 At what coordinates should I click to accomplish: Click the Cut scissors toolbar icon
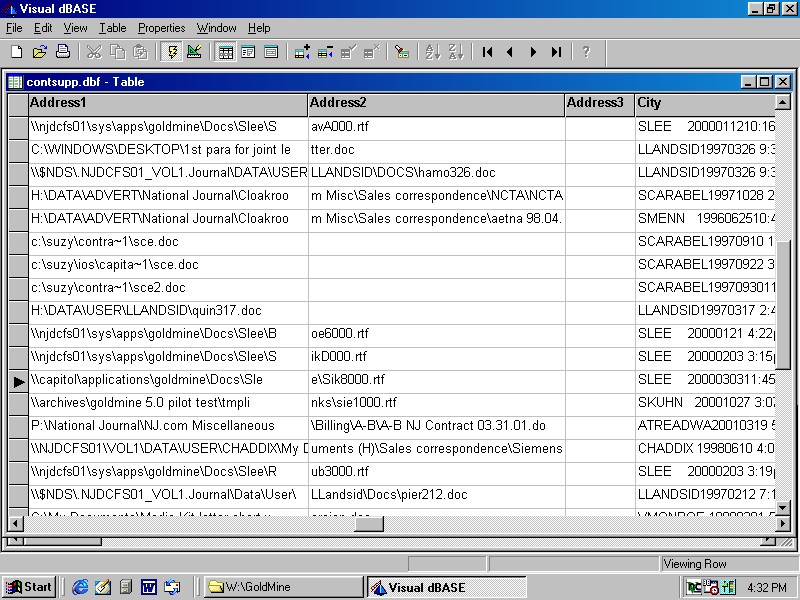pos(94,52)
